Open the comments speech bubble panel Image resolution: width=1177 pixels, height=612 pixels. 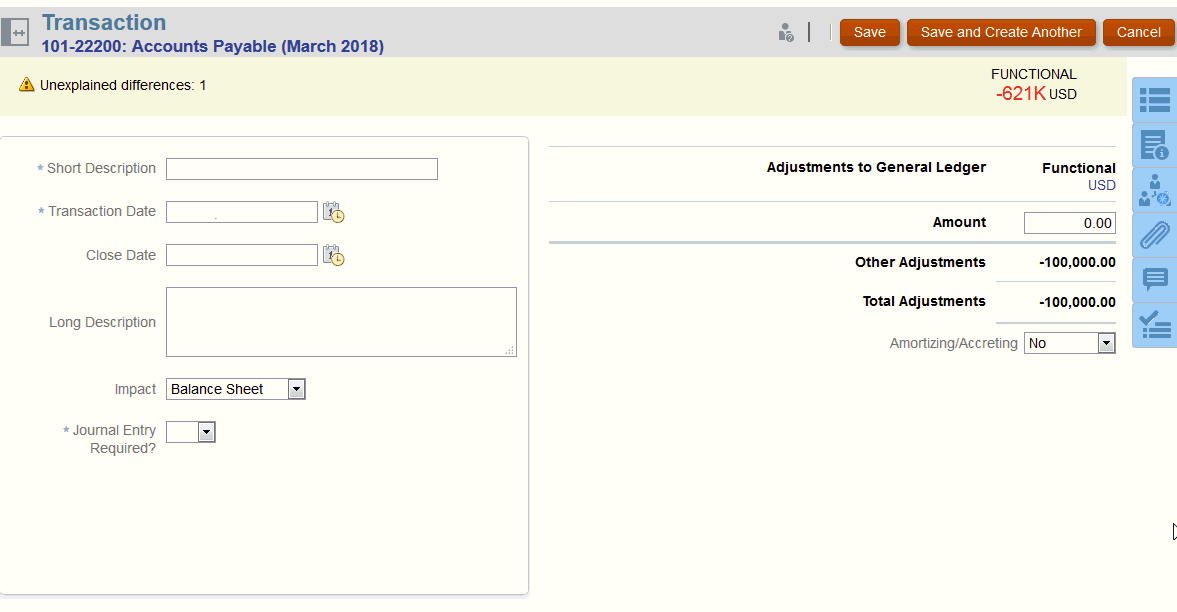coord(1155,279)
